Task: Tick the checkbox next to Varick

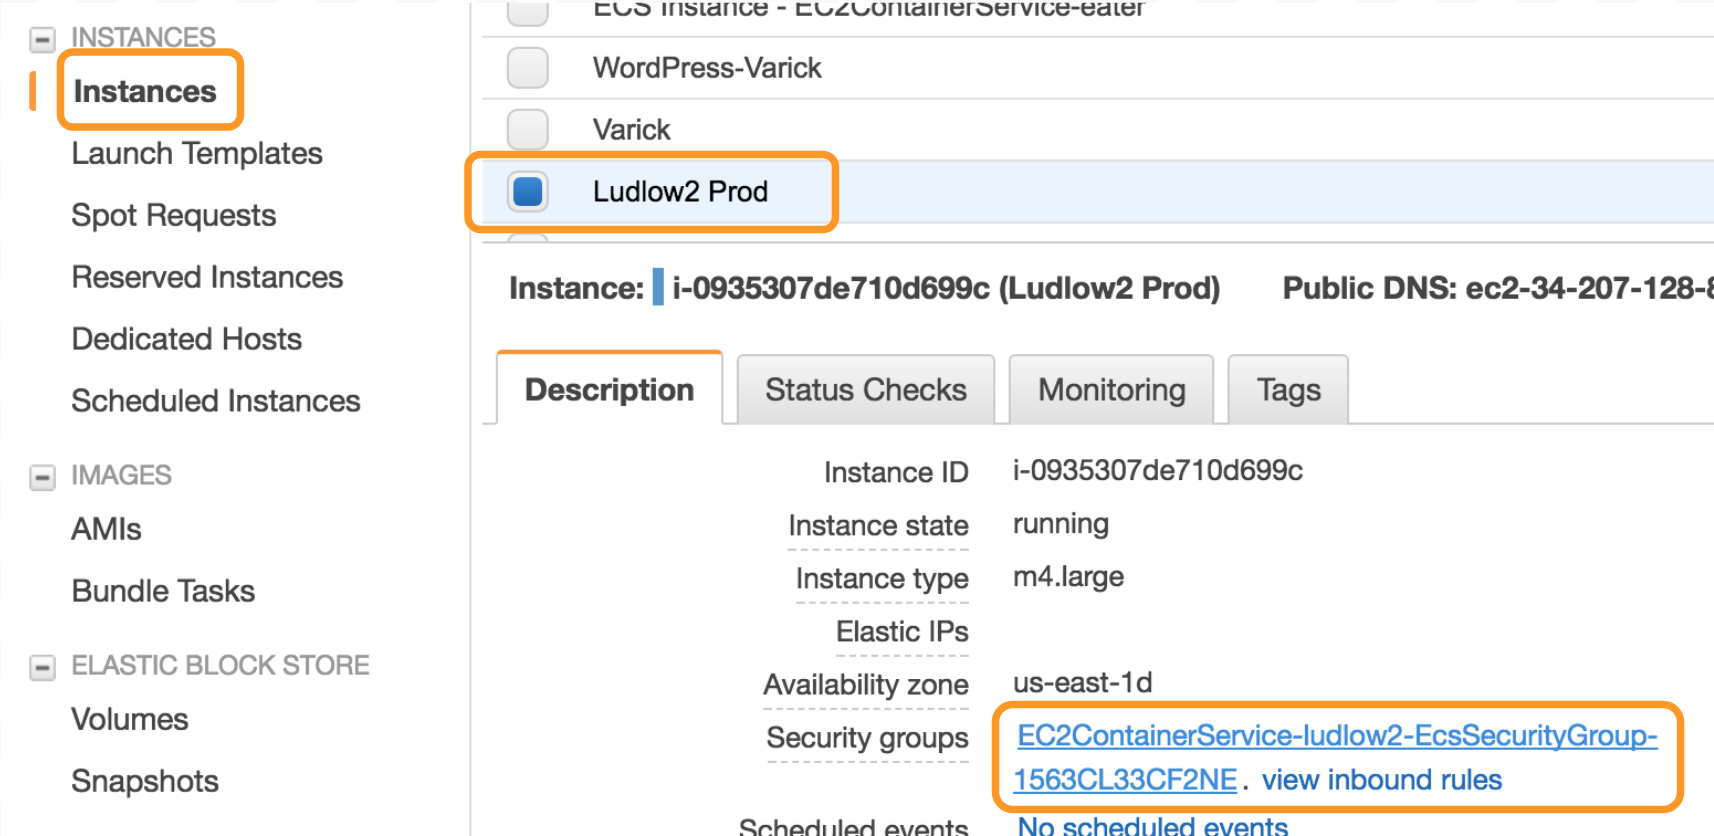Action: [x=527, y=130]
